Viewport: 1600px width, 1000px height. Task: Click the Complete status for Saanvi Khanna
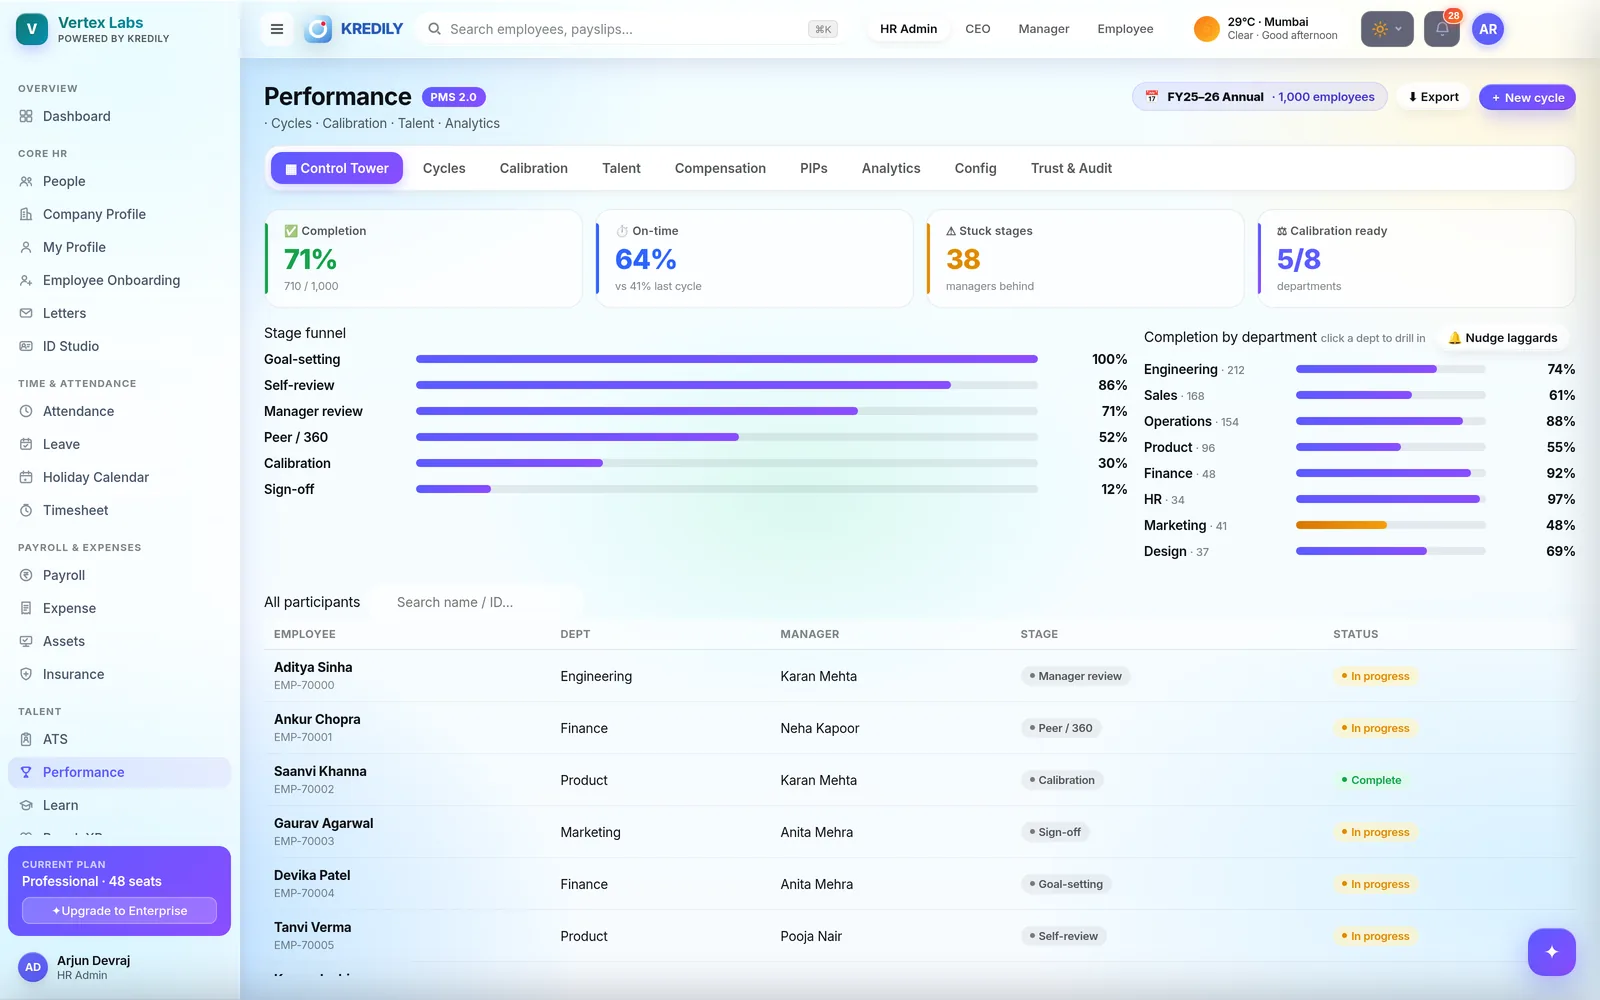1371,780
